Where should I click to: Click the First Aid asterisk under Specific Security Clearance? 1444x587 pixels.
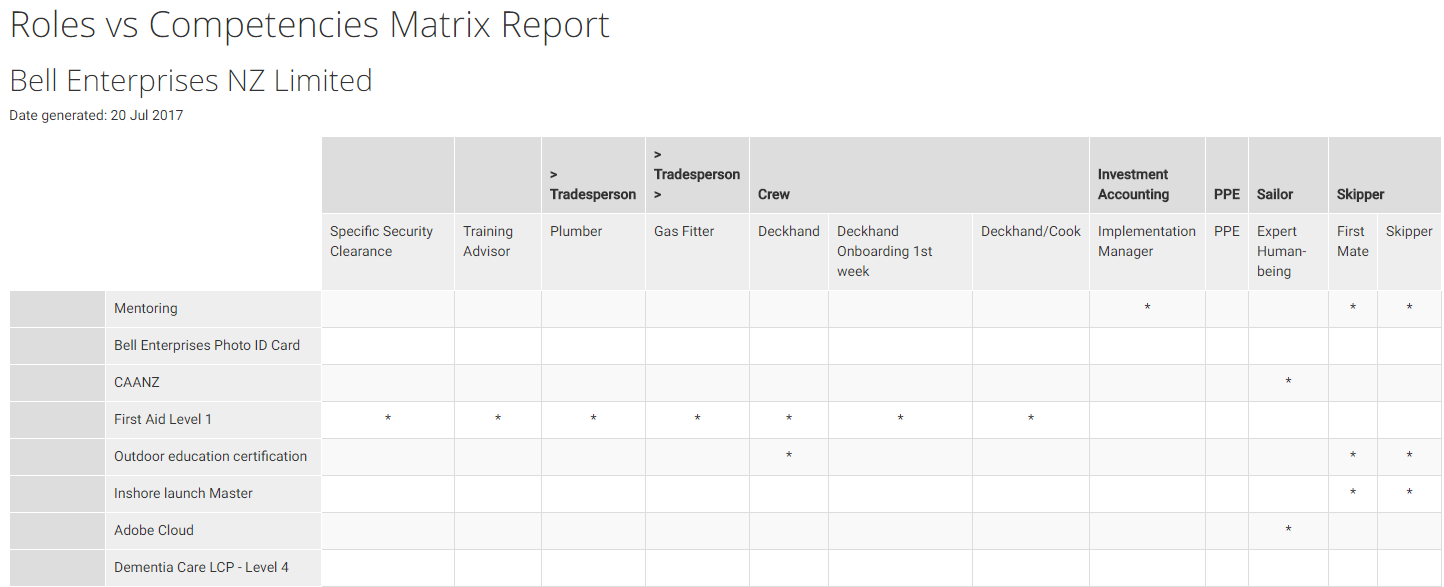click(388, 420)
